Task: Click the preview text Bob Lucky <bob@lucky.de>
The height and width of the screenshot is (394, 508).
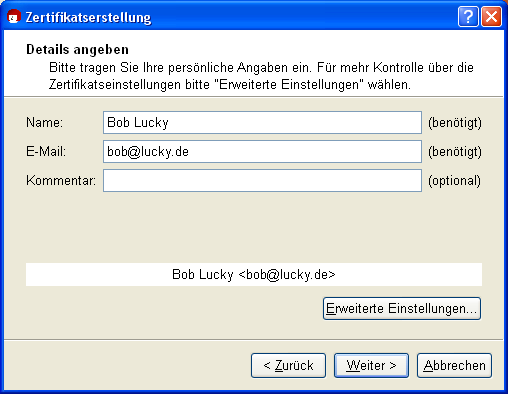Action: pos(254,275)
